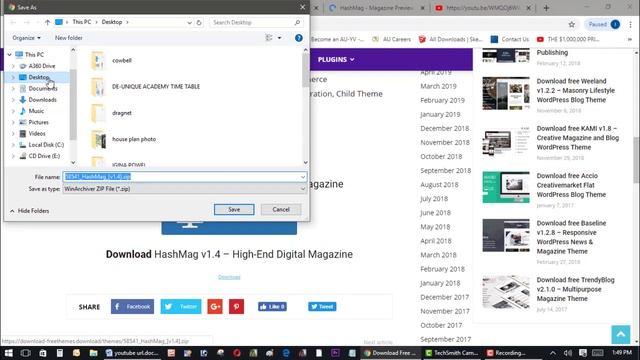
Task: Open the January 2018 archive link
Action: [440, 283]
